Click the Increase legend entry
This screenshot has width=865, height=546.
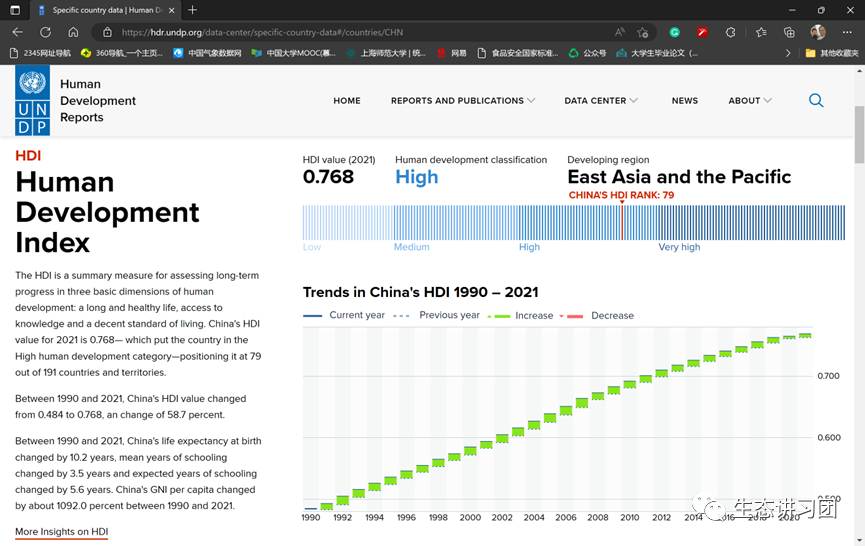point(520,315)
